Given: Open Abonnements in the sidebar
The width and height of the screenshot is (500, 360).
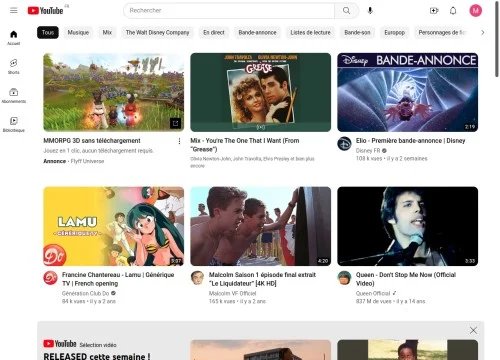Looking at the screenshot, I should 14,95.
